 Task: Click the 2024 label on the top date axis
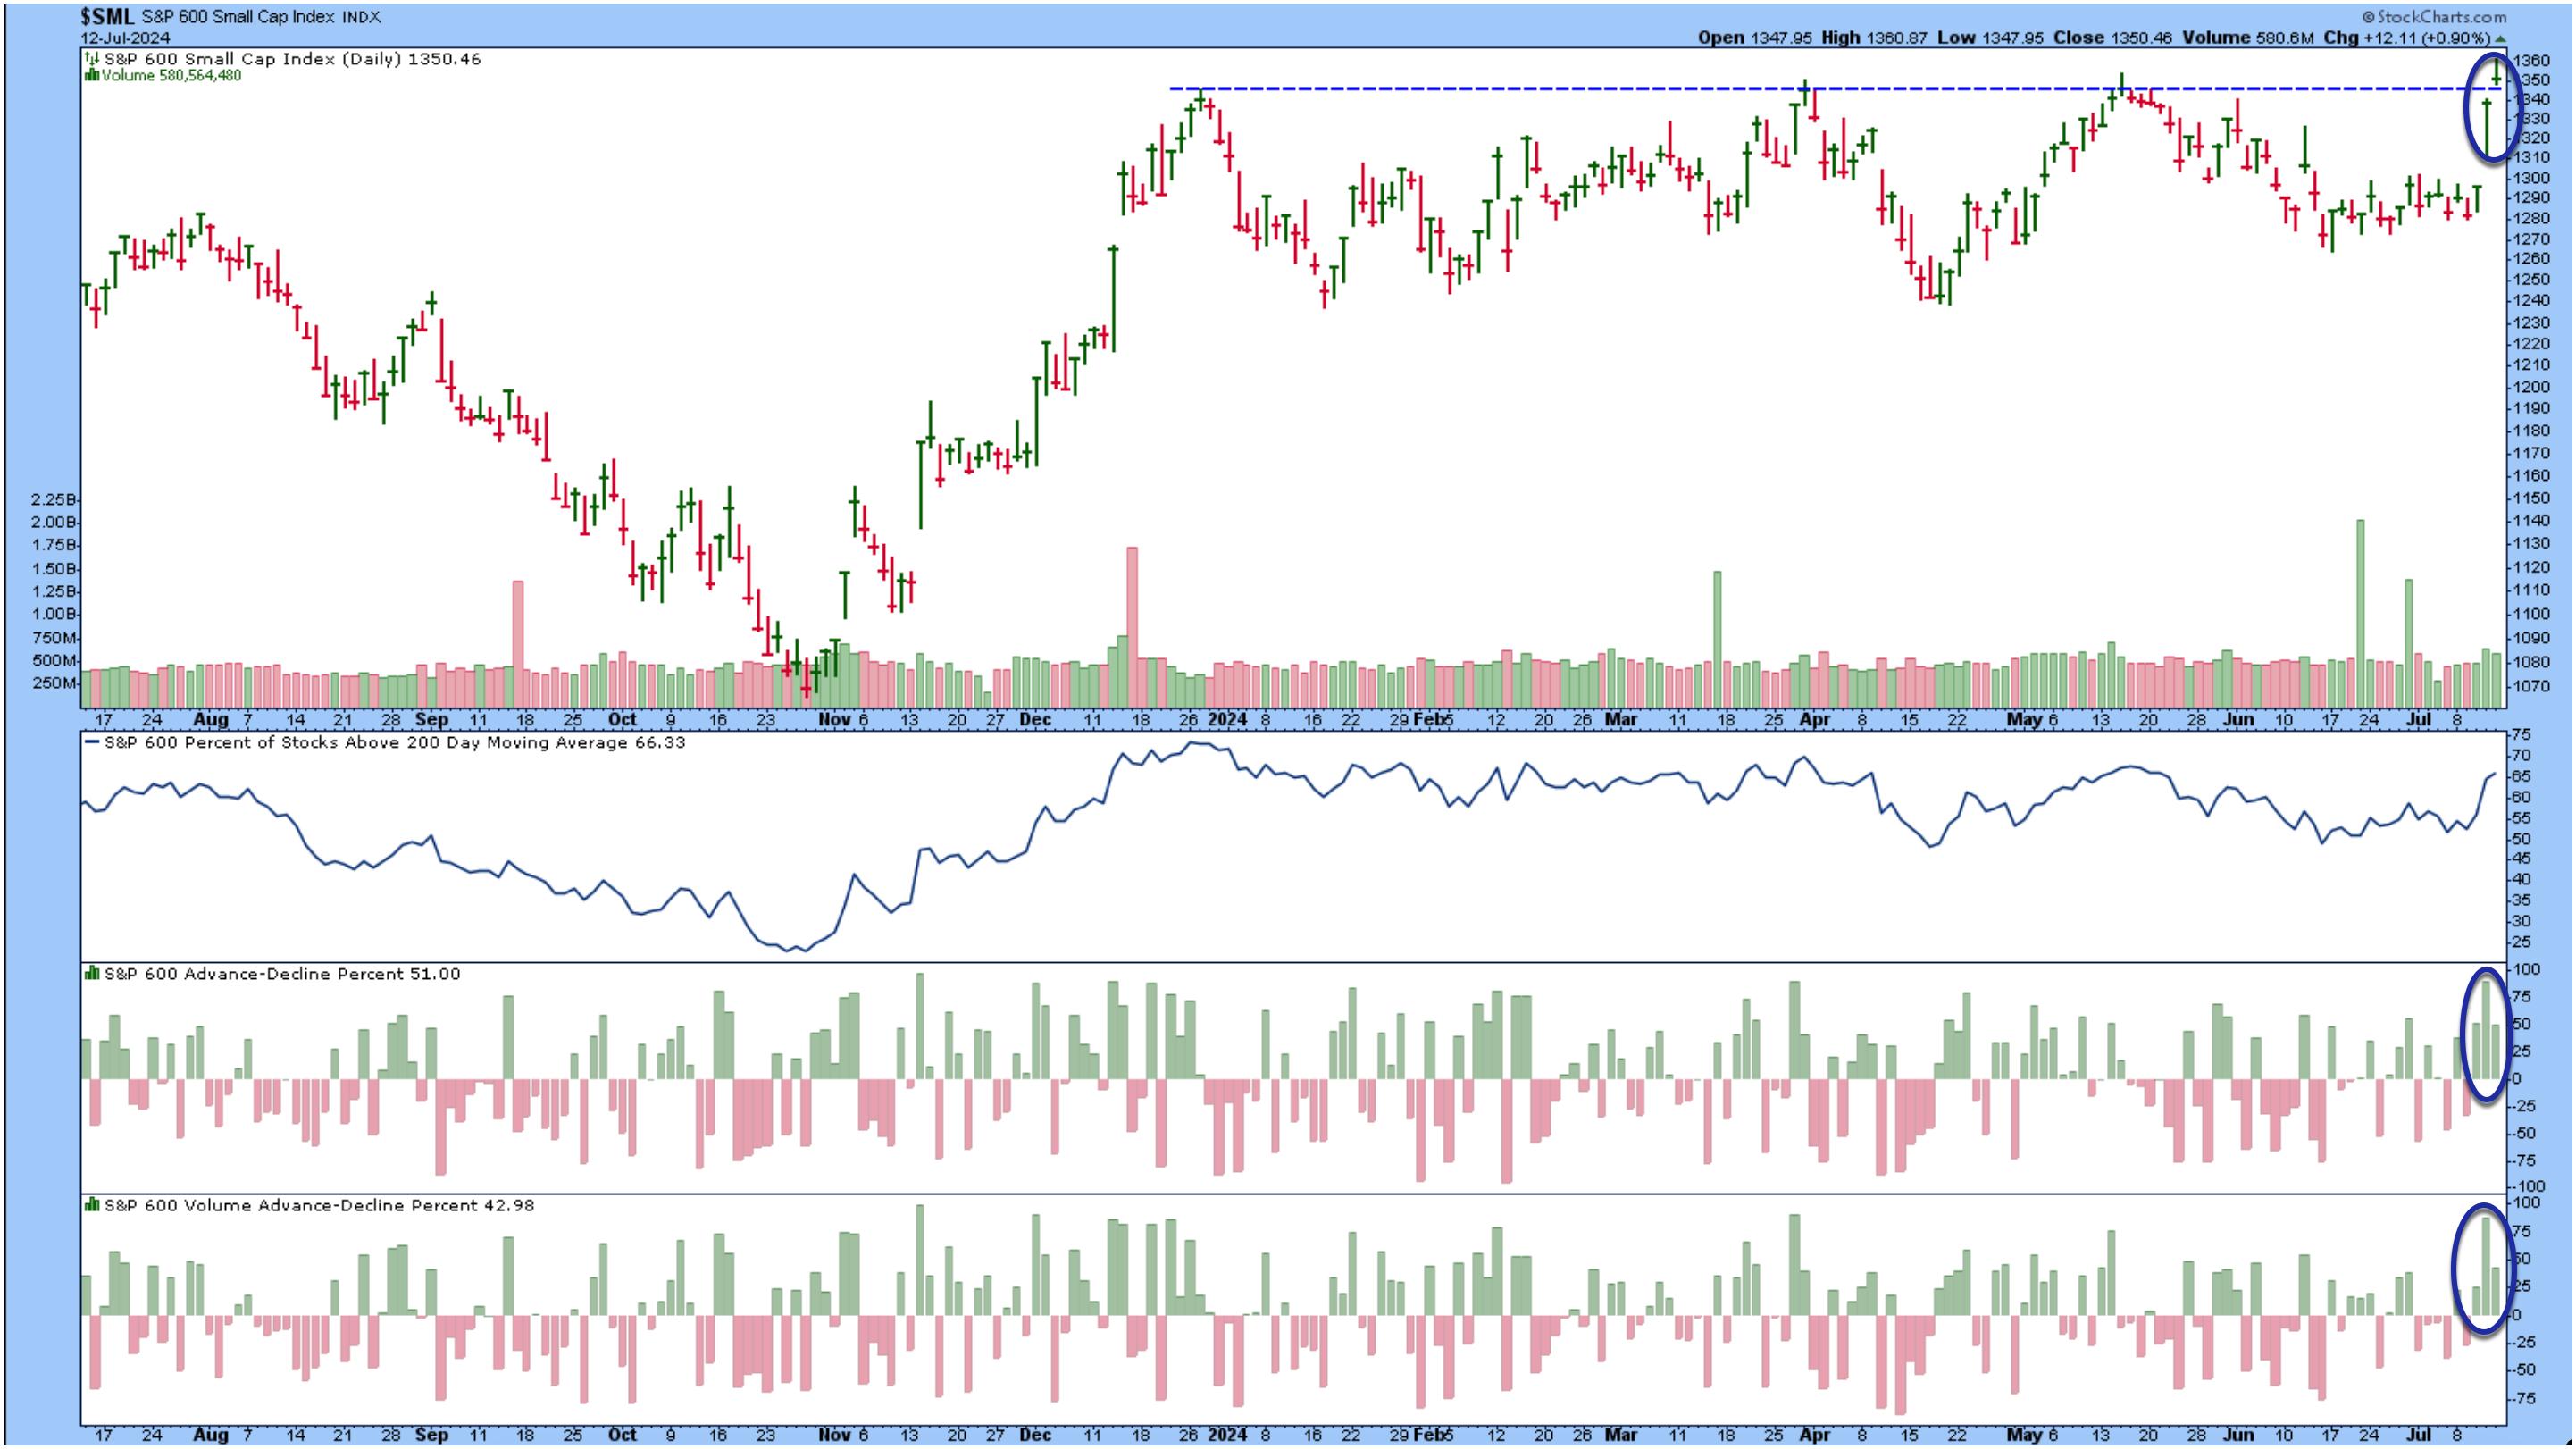pos(1227,720)
